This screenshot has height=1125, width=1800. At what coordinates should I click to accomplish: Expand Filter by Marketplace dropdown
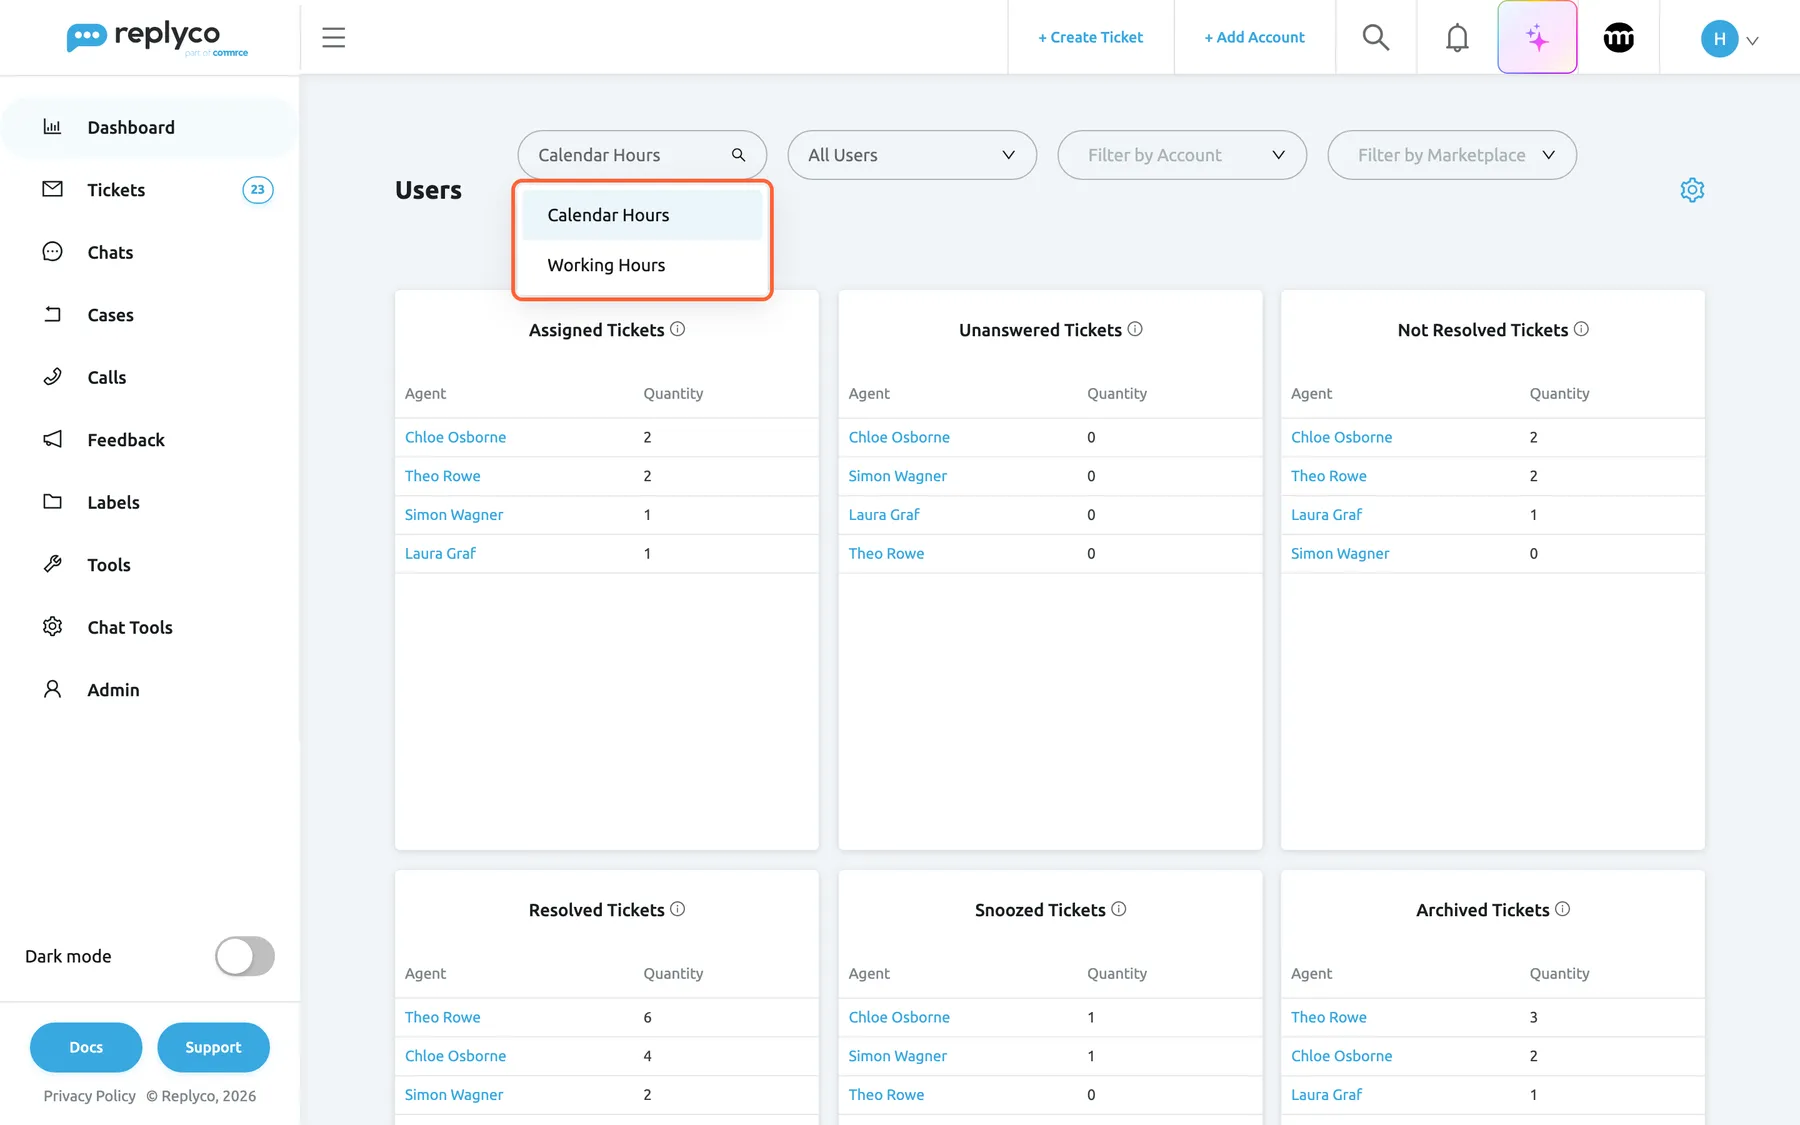pos(1452,155)
